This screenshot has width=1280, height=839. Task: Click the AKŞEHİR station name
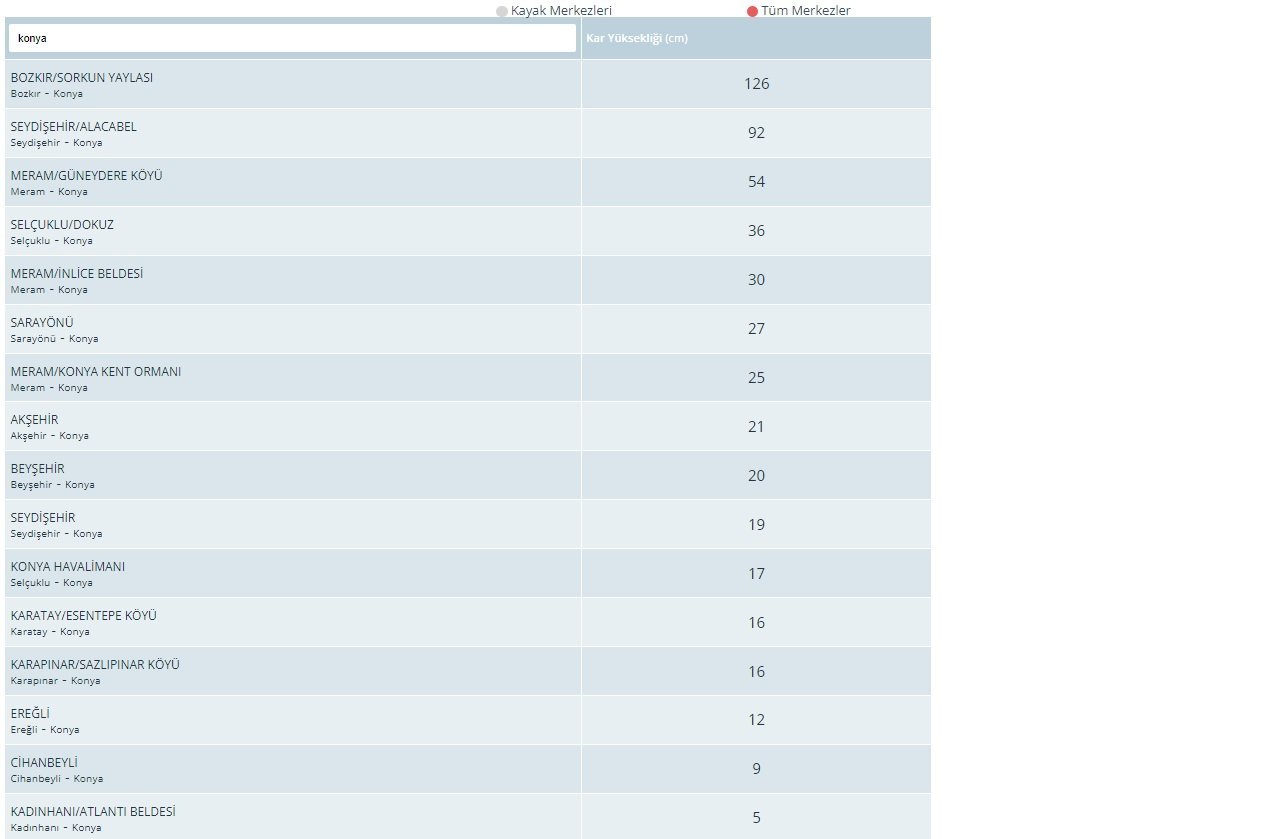pyautogui.click(x=35, y=420)
